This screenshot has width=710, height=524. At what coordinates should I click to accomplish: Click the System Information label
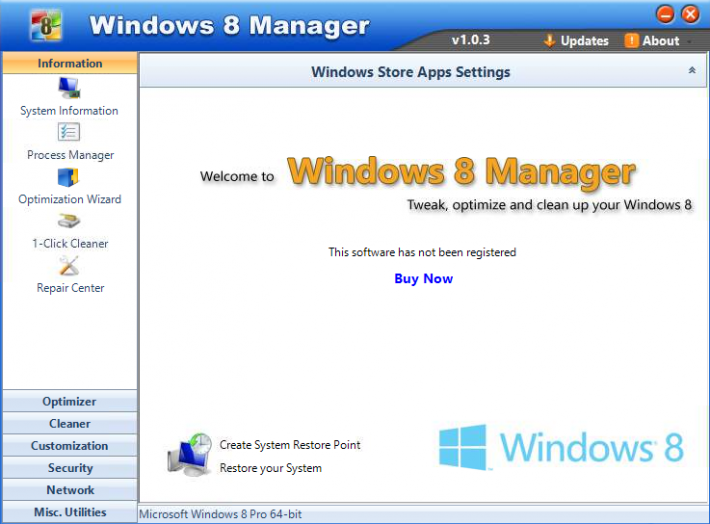[x=69, y=111]
